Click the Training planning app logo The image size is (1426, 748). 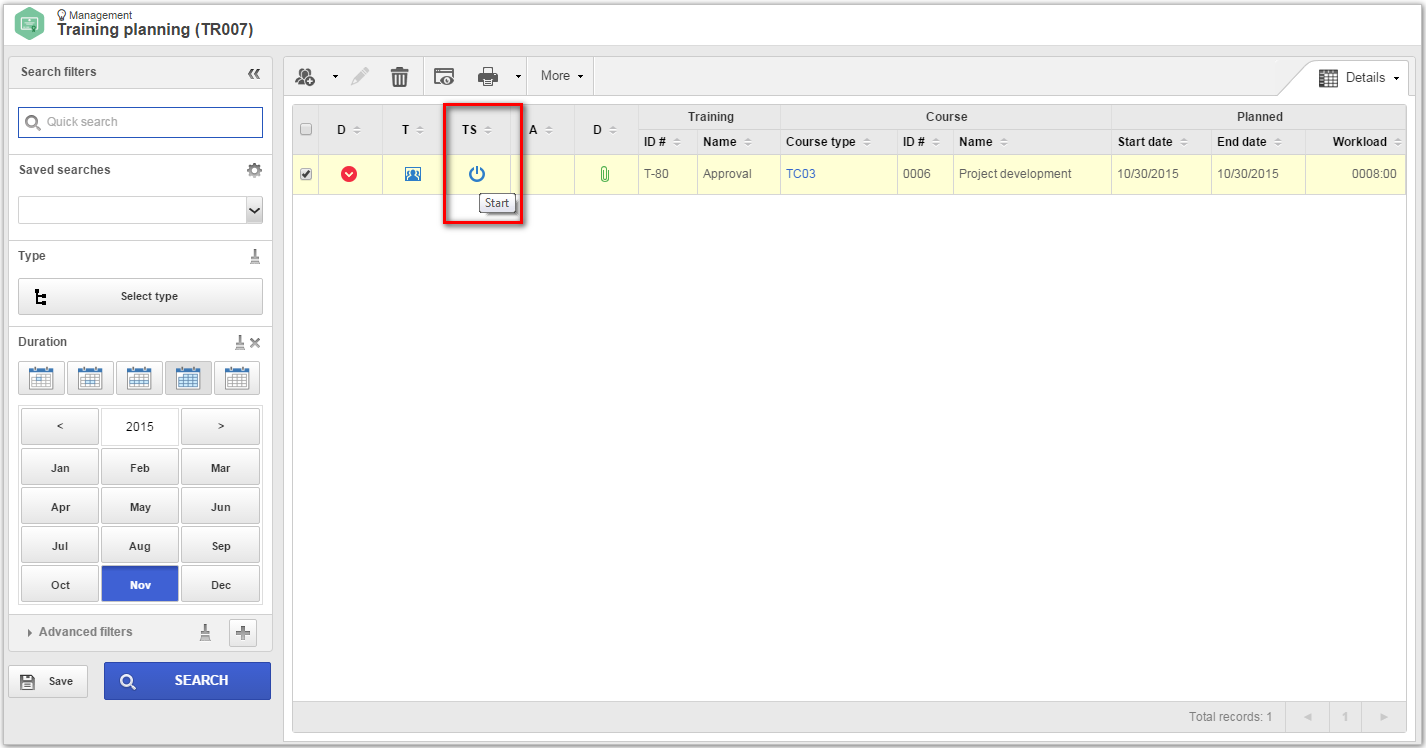[30, 23]
